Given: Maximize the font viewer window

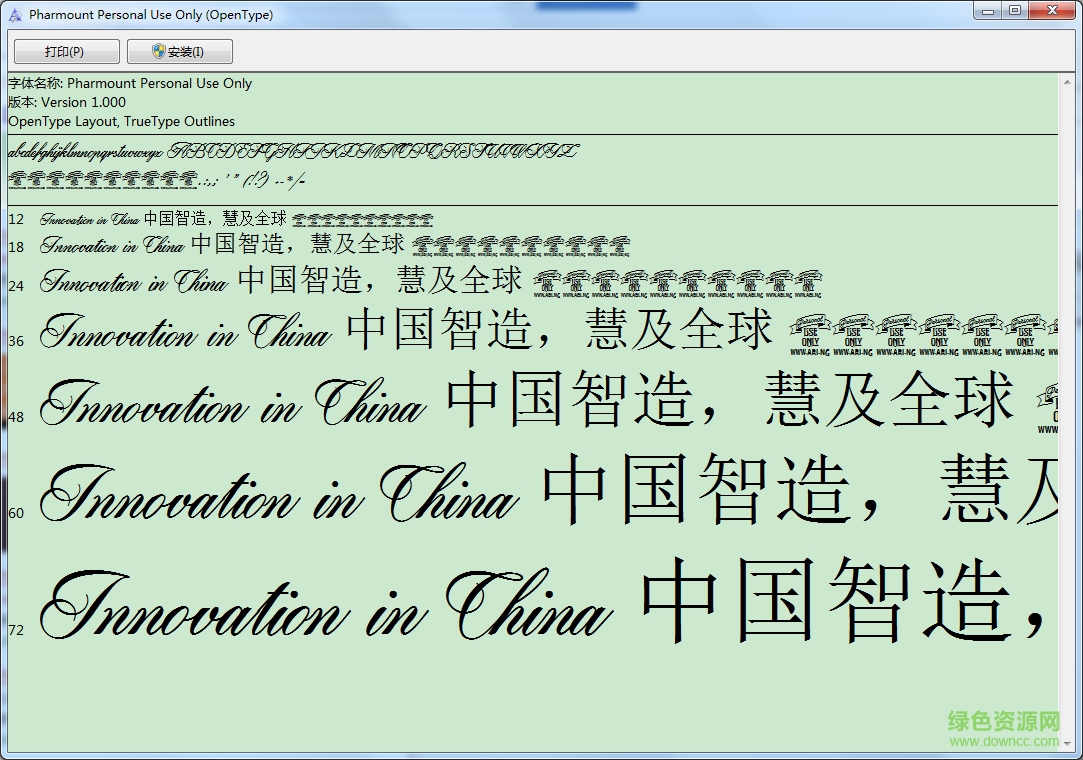Looking at the screenshot, I should click(x=1015, y=10).
